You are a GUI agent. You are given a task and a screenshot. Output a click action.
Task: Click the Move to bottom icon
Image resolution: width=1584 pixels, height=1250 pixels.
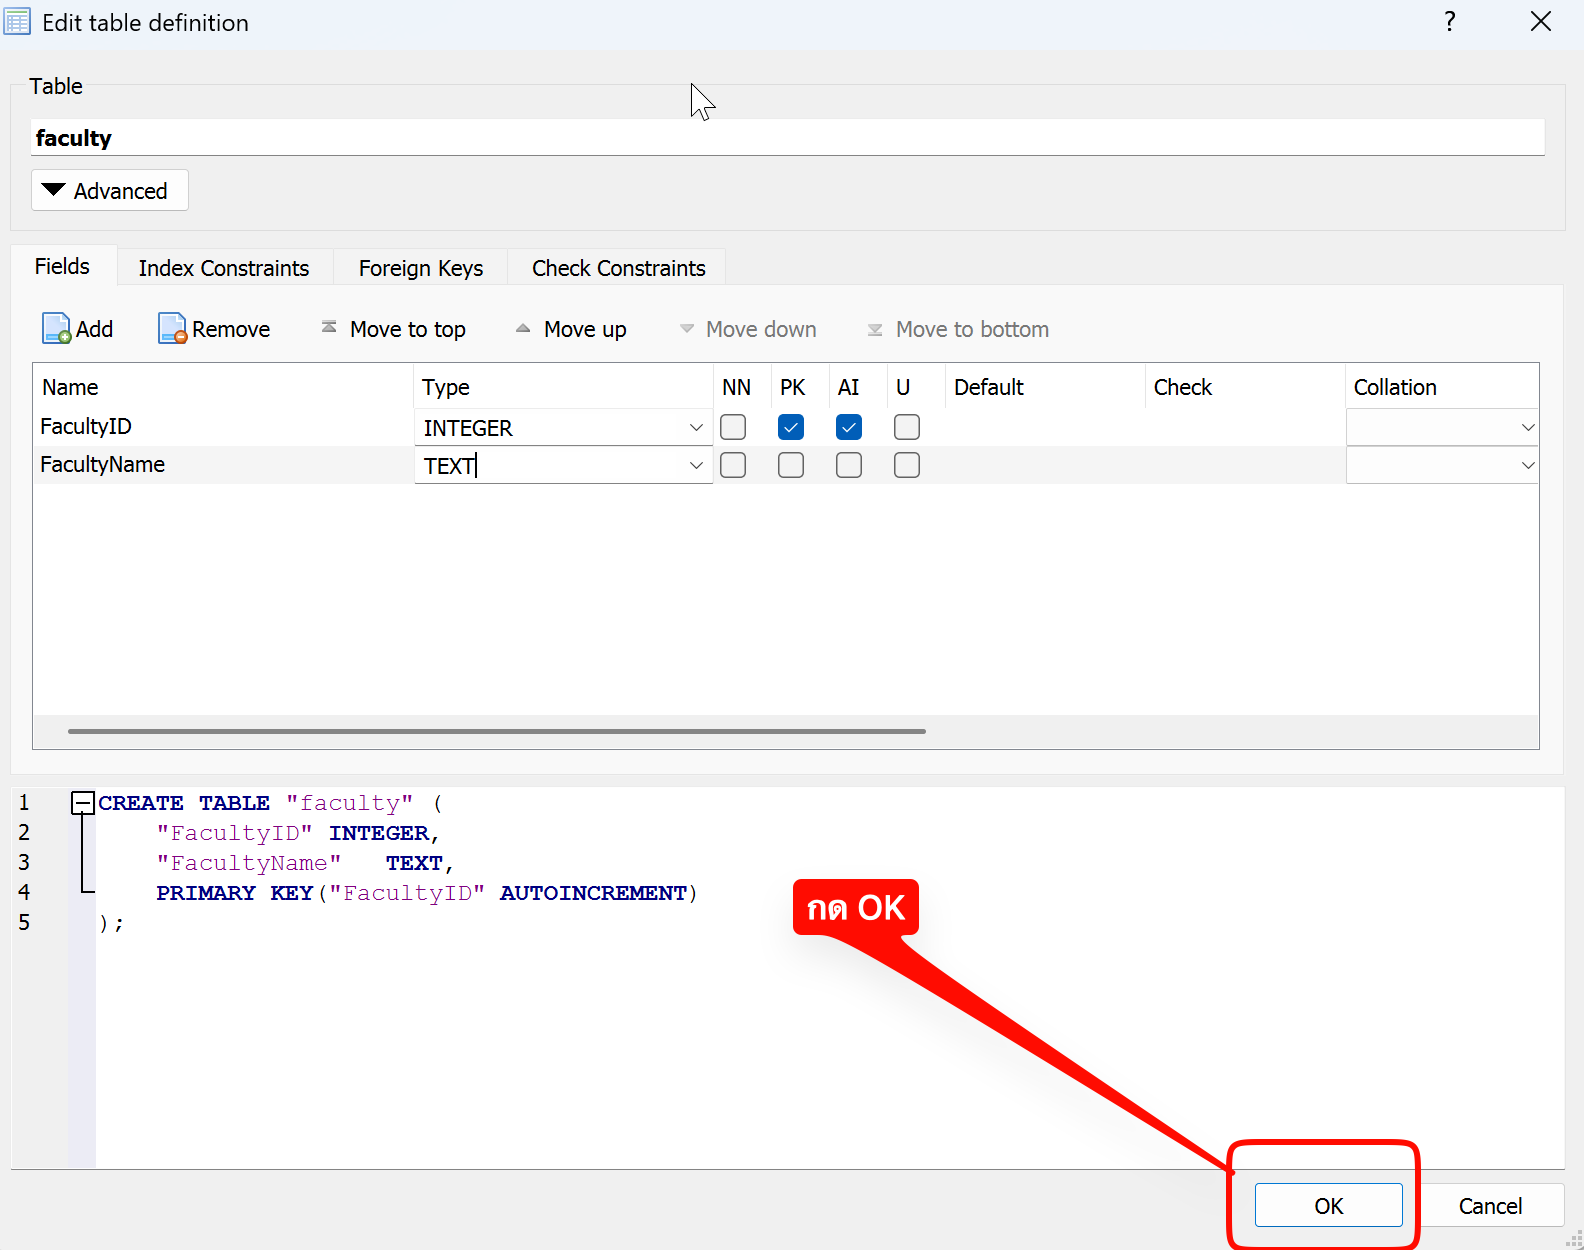875,329
